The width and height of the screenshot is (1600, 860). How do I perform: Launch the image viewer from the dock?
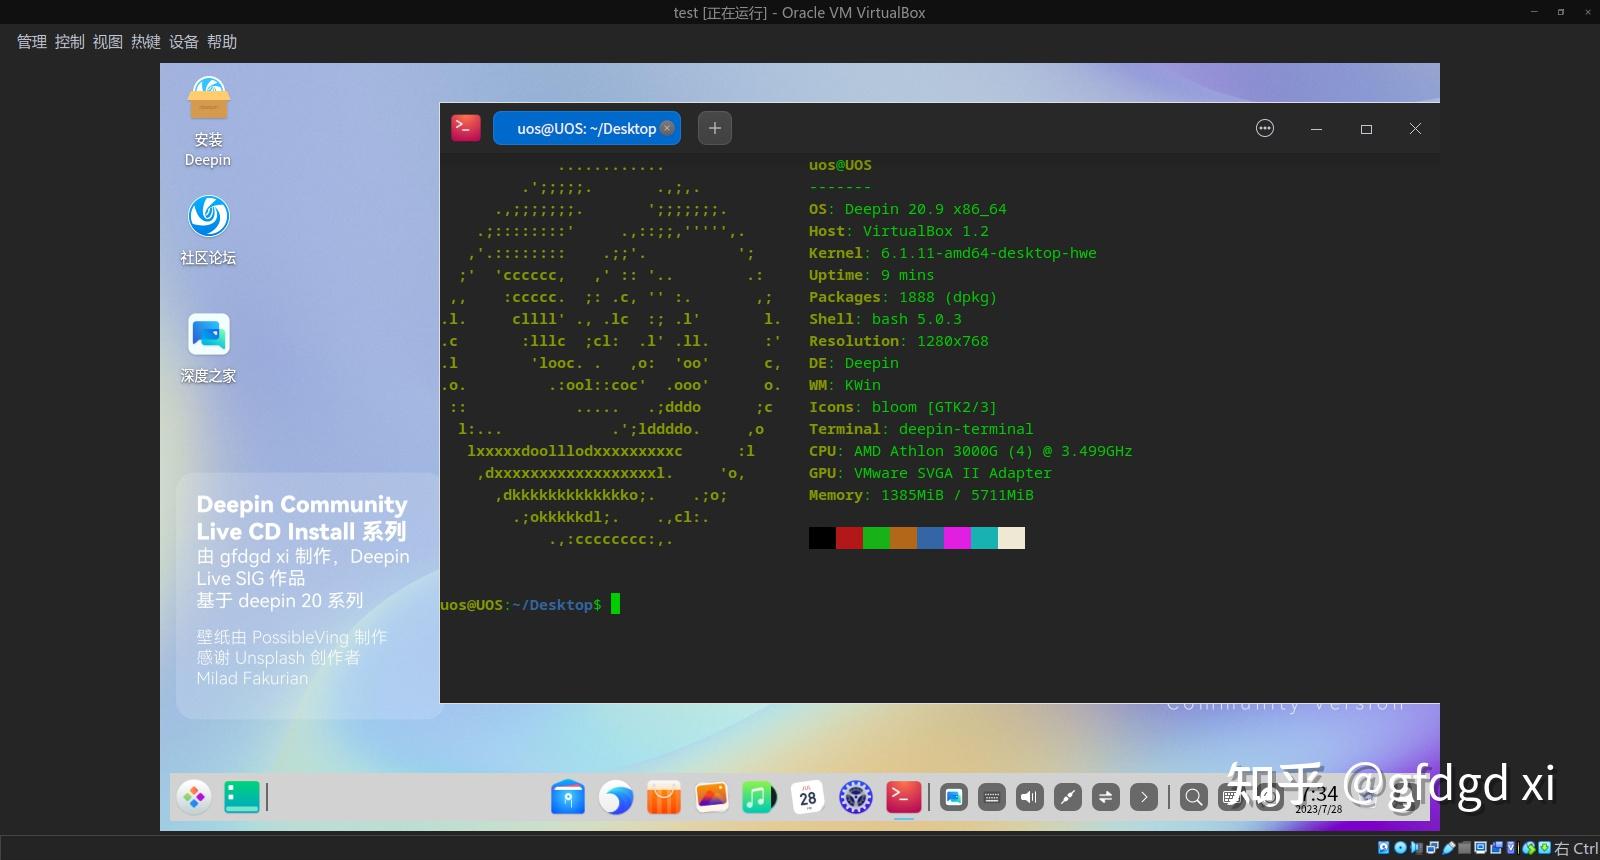[x=712, y=797]
